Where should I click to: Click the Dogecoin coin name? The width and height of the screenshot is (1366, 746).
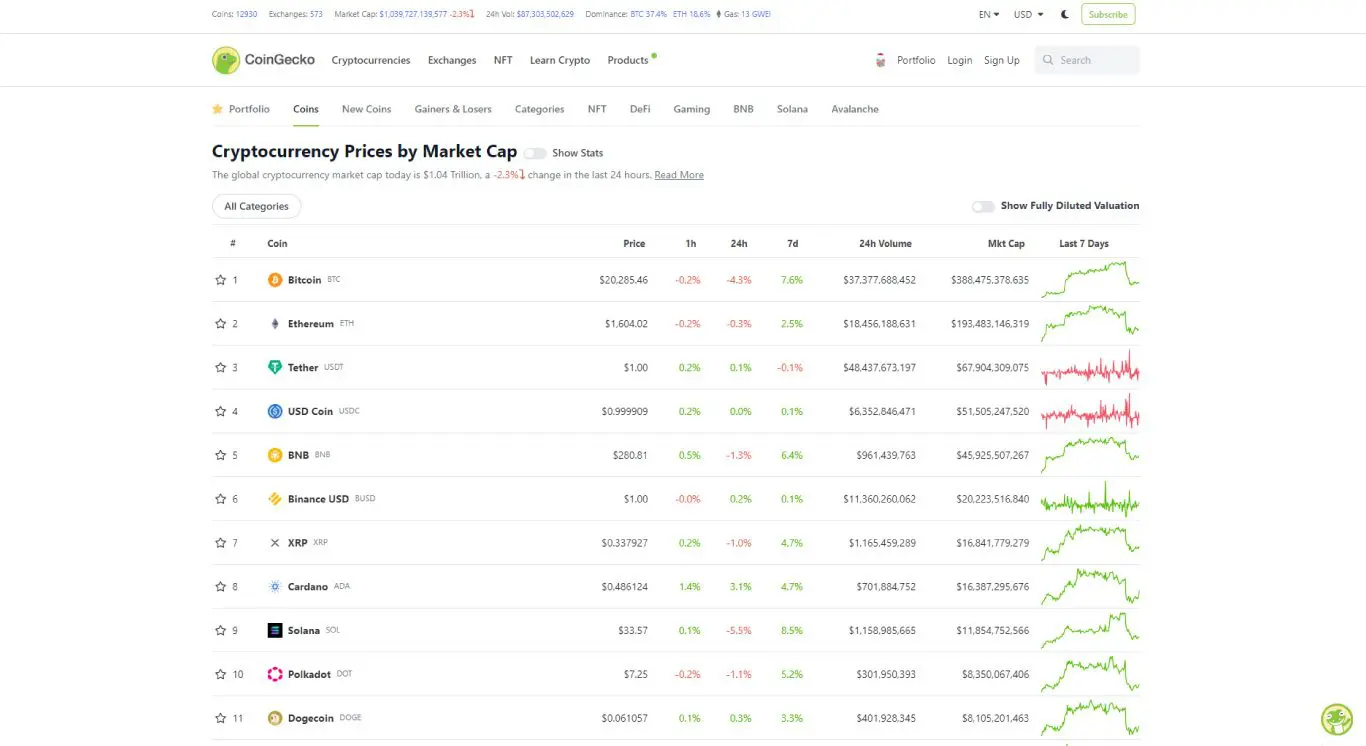311,718
